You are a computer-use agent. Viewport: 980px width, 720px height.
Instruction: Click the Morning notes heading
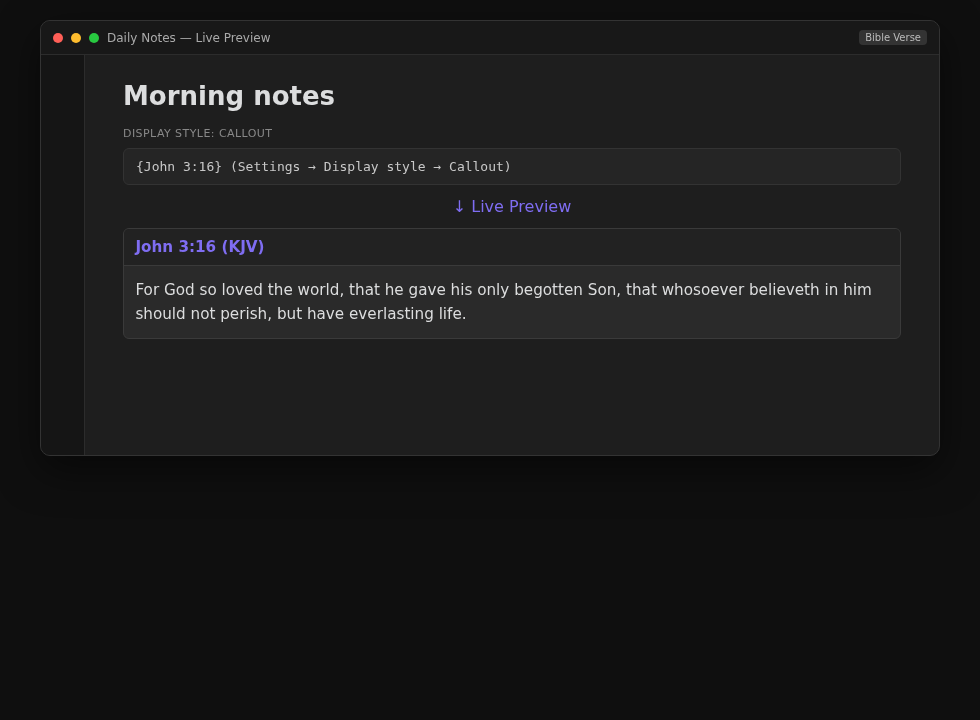point(229,96)
